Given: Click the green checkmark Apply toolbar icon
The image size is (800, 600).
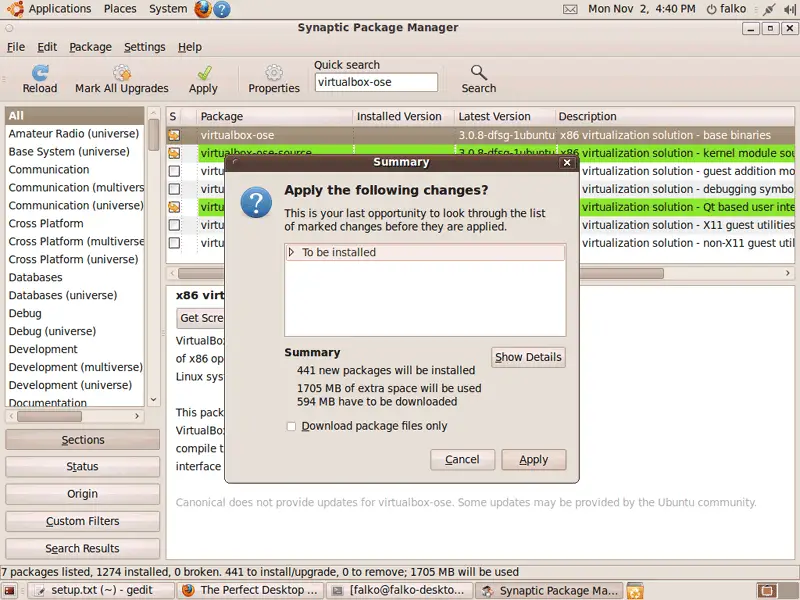Looking at the screenshot, I should pyautogui.click(x=205, y=73).
